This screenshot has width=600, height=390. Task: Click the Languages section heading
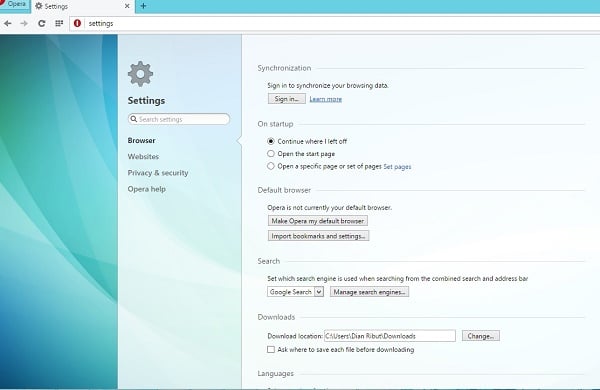[x=275, y=373]
